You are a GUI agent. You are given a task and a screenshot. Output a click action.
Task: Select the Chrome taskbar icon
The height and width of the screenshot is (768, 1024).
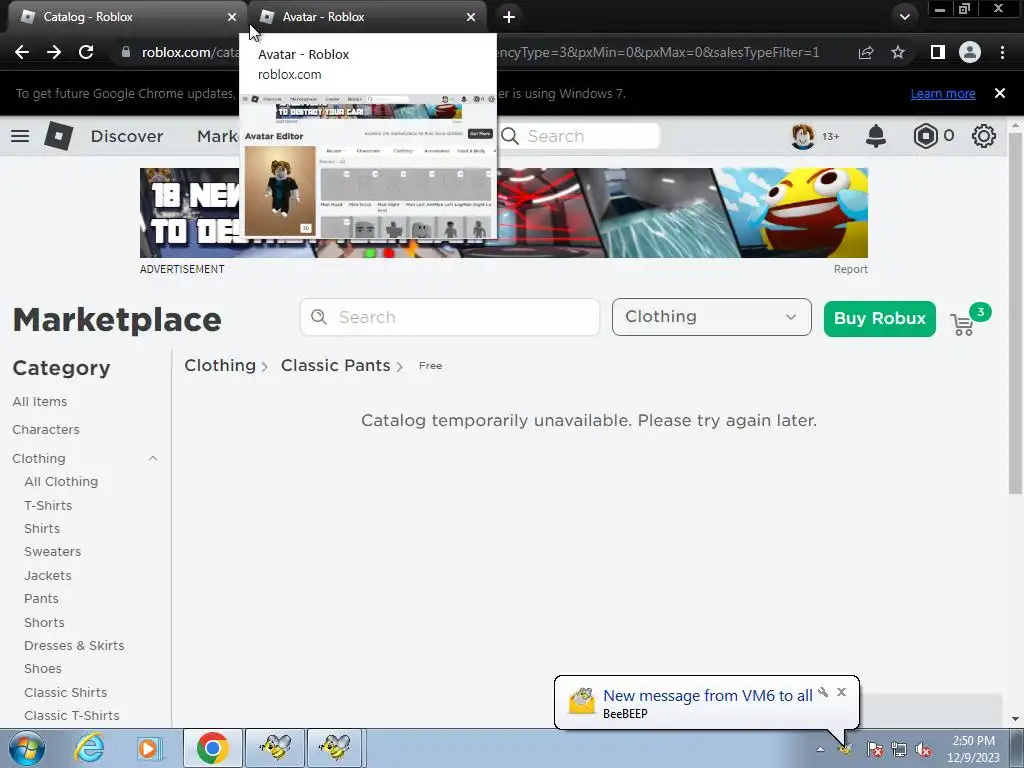tap(212, 748)
